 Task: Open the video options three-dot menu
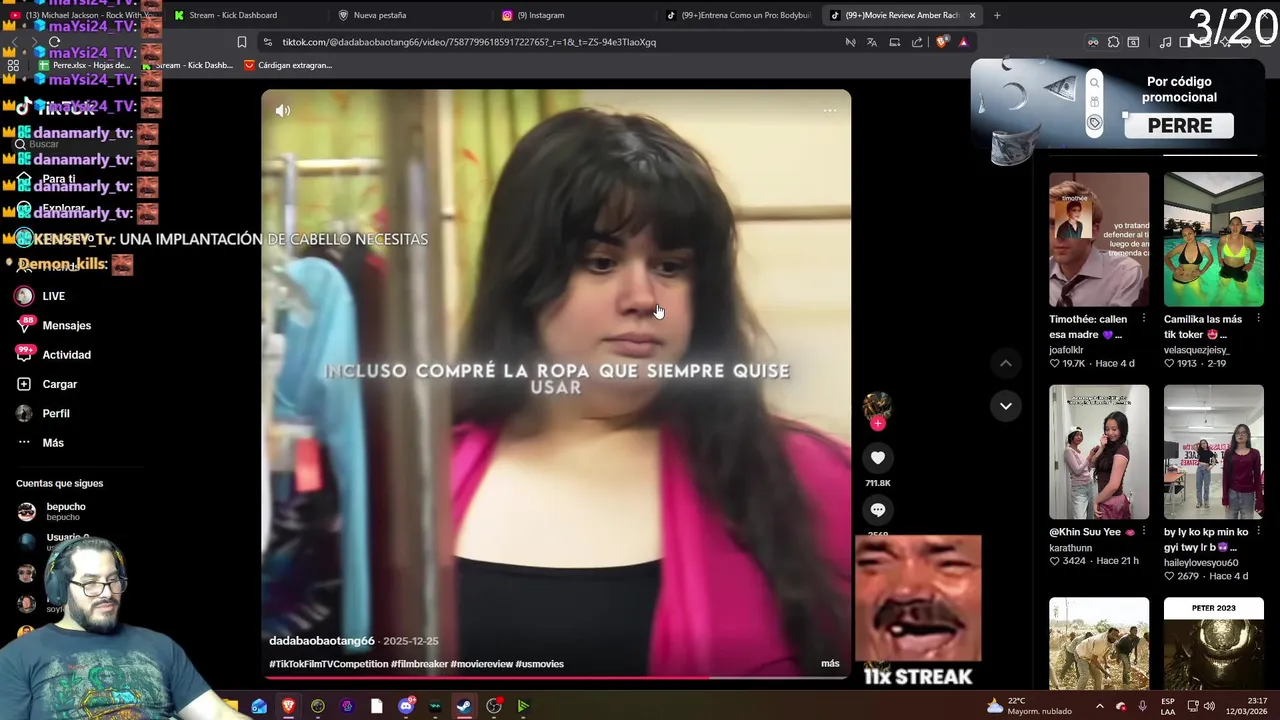pos(830,111)
